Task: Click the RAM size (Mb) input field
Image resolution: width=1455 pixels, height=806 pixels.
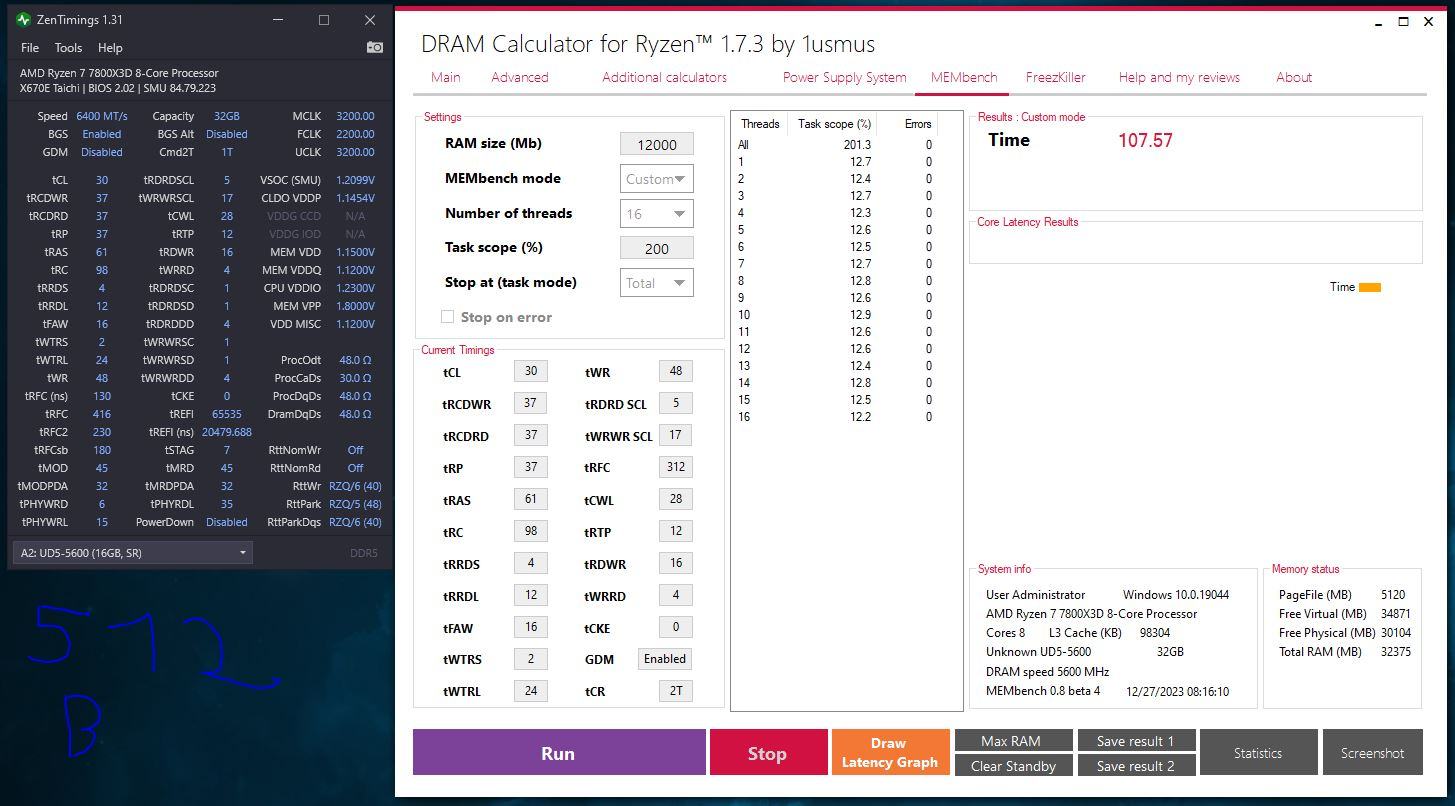Action: 657,144
